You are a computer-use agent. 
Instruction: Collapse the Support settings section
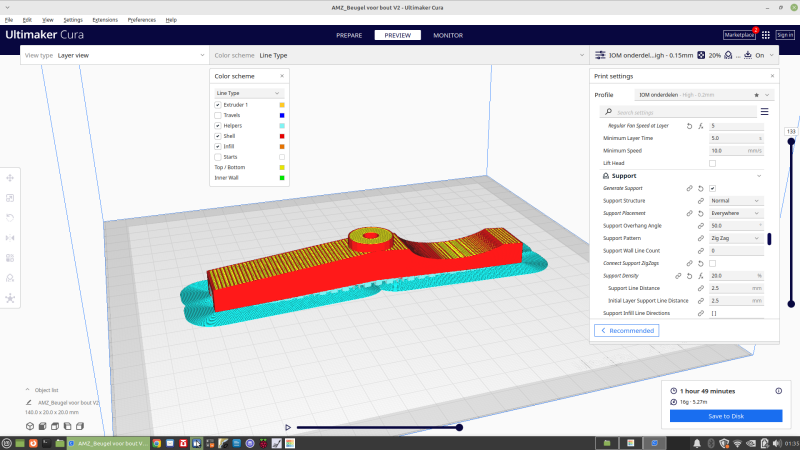[759, 175]
